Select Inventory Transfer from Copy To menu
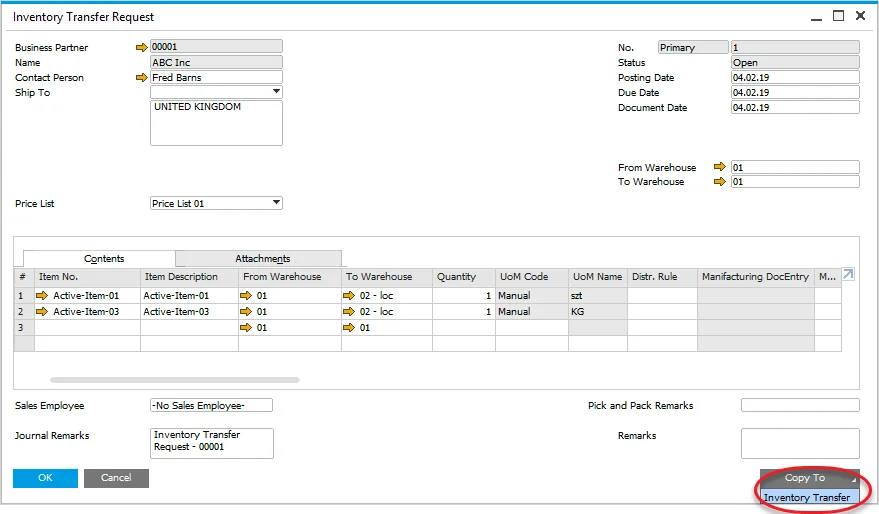Viewport: 879px width, 514px height. point(807,497)
